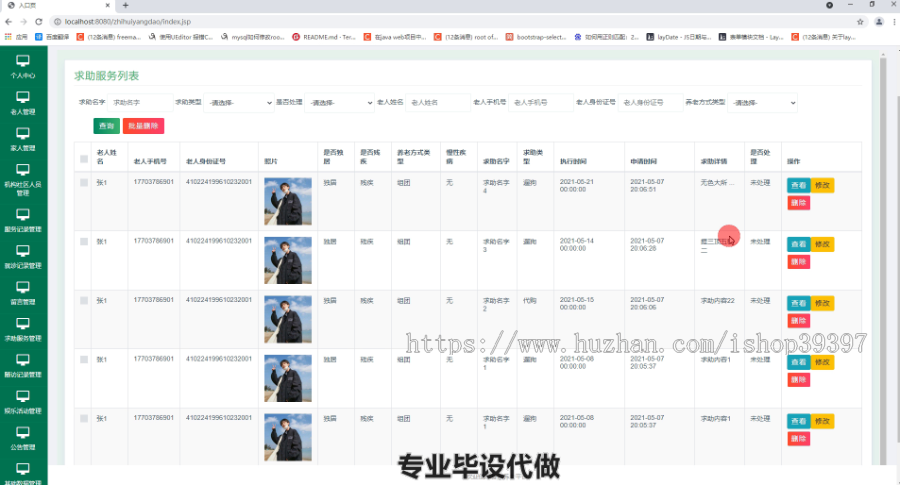Open 服务记录管理 in the sidebar
The image size is (900, 485).
click(23, 220)
